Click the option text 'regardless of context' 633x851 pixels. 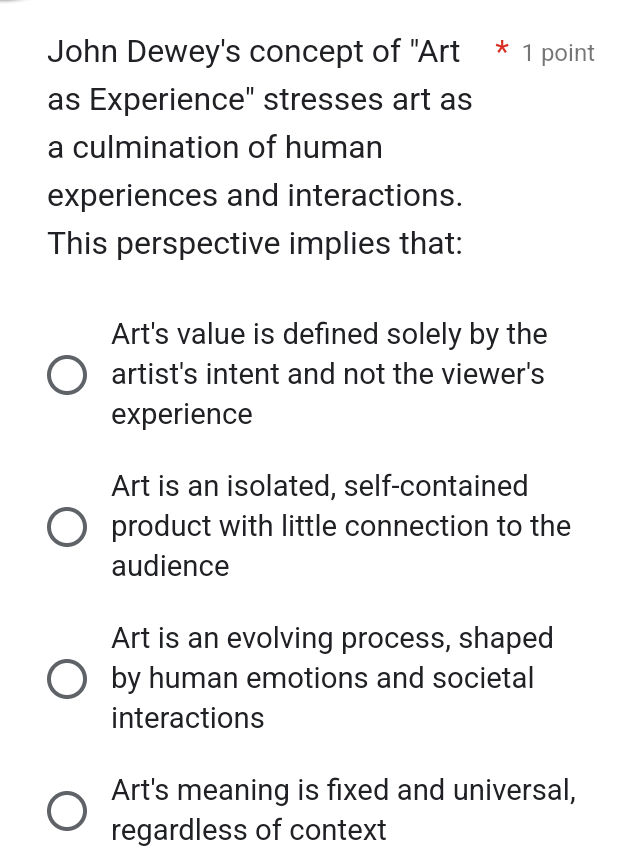click(247, 830)
